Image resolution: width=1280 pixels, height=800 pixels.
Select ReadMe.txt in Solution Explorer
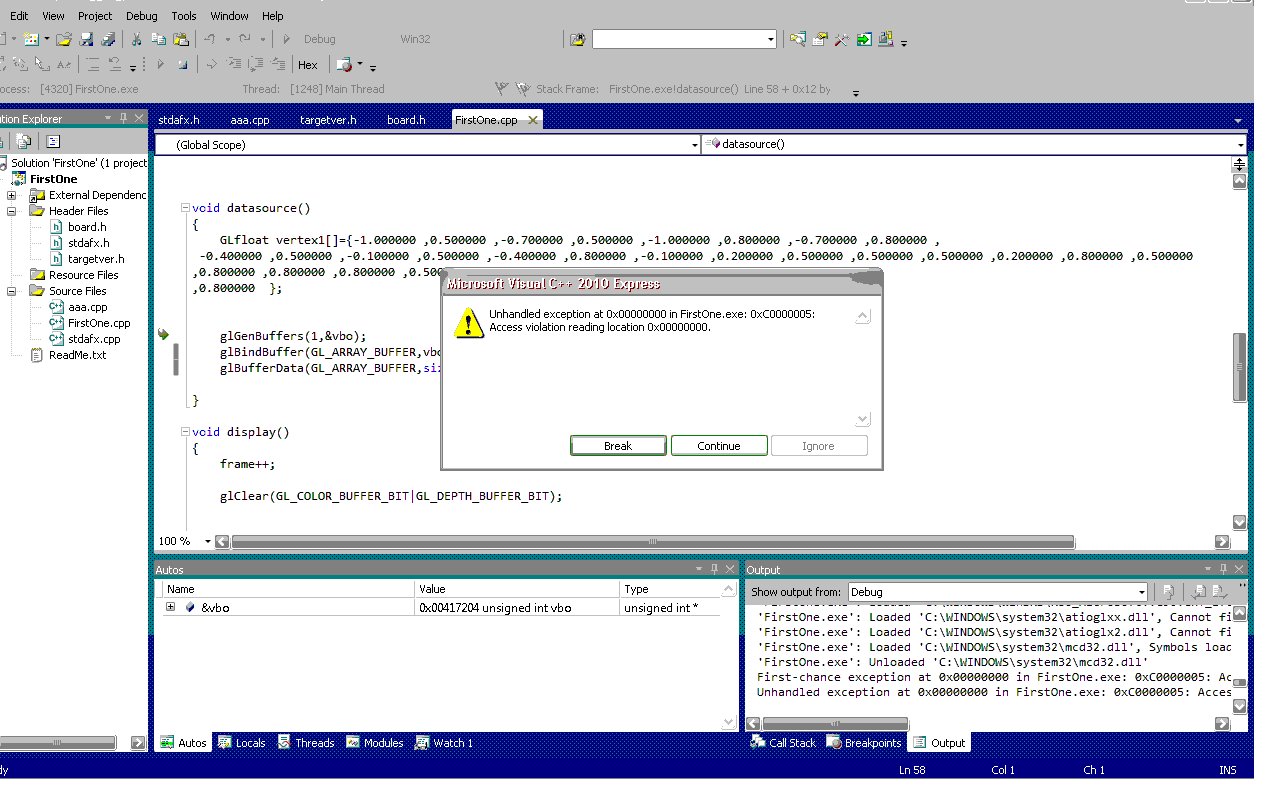(x=77, y=355)
